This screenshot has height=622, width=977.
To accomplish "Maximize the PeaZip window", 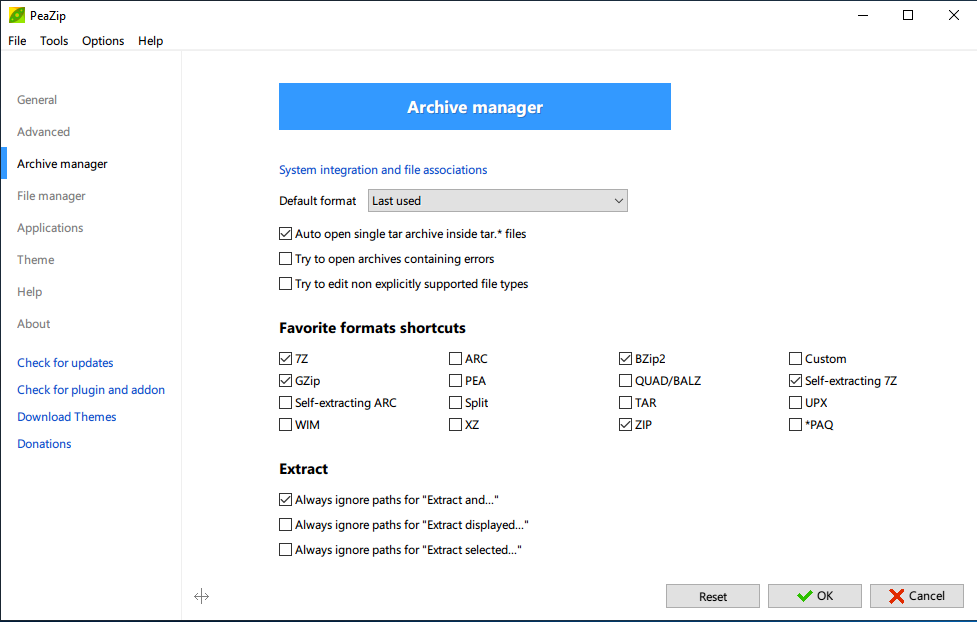I will [x=908, y=15].
